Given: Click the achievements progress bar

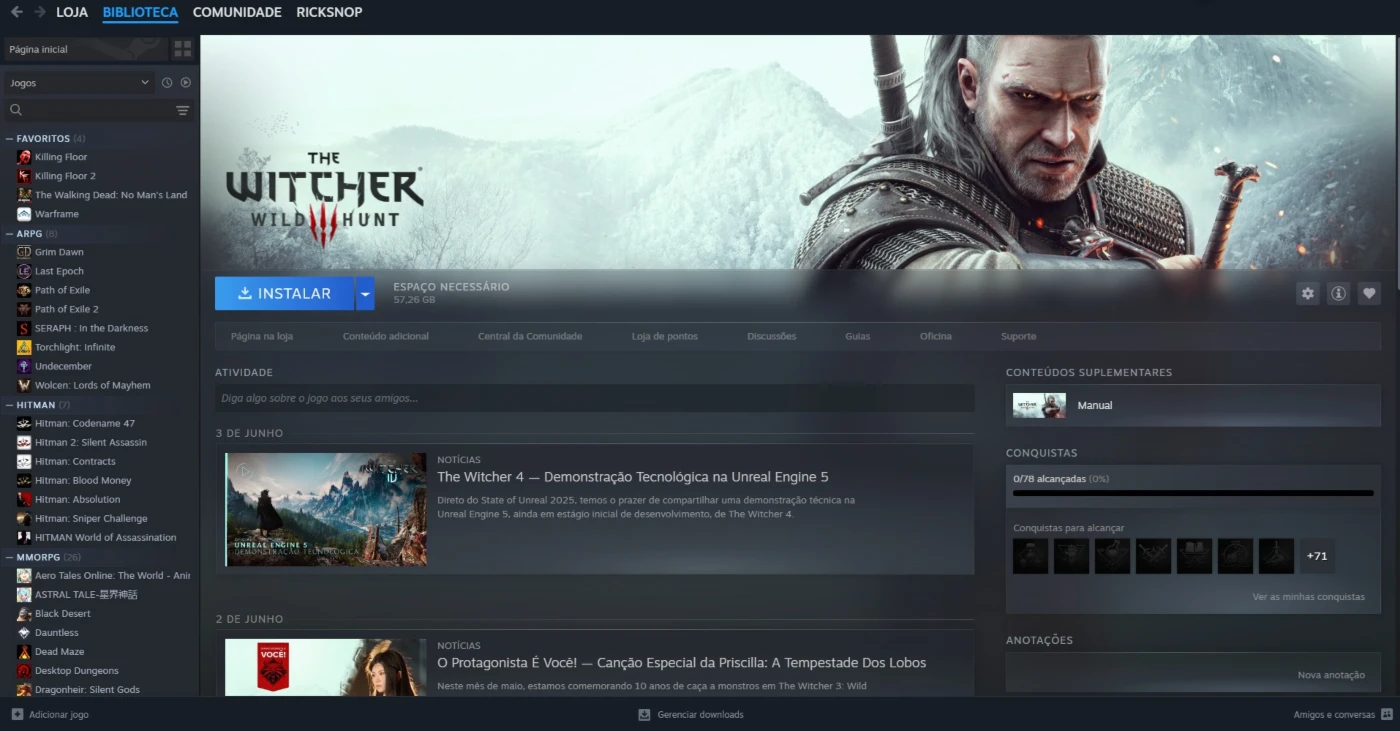Looking at the screenshot, I should coord(1193,493).
